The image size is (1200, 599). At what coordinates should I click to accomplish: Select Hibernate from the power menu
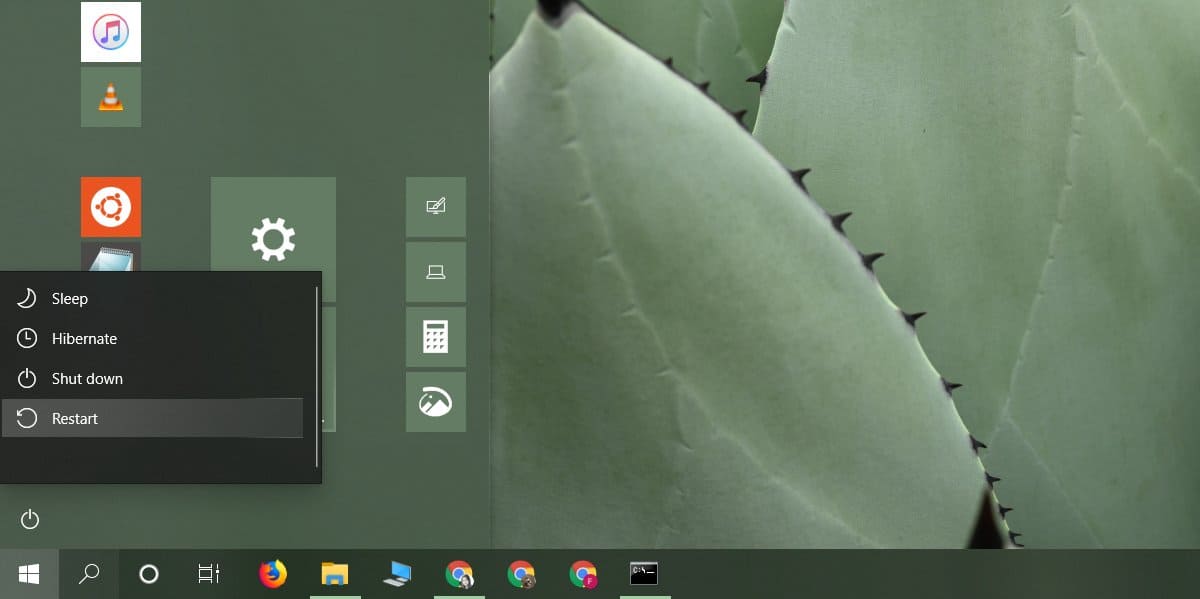(150, 338)
